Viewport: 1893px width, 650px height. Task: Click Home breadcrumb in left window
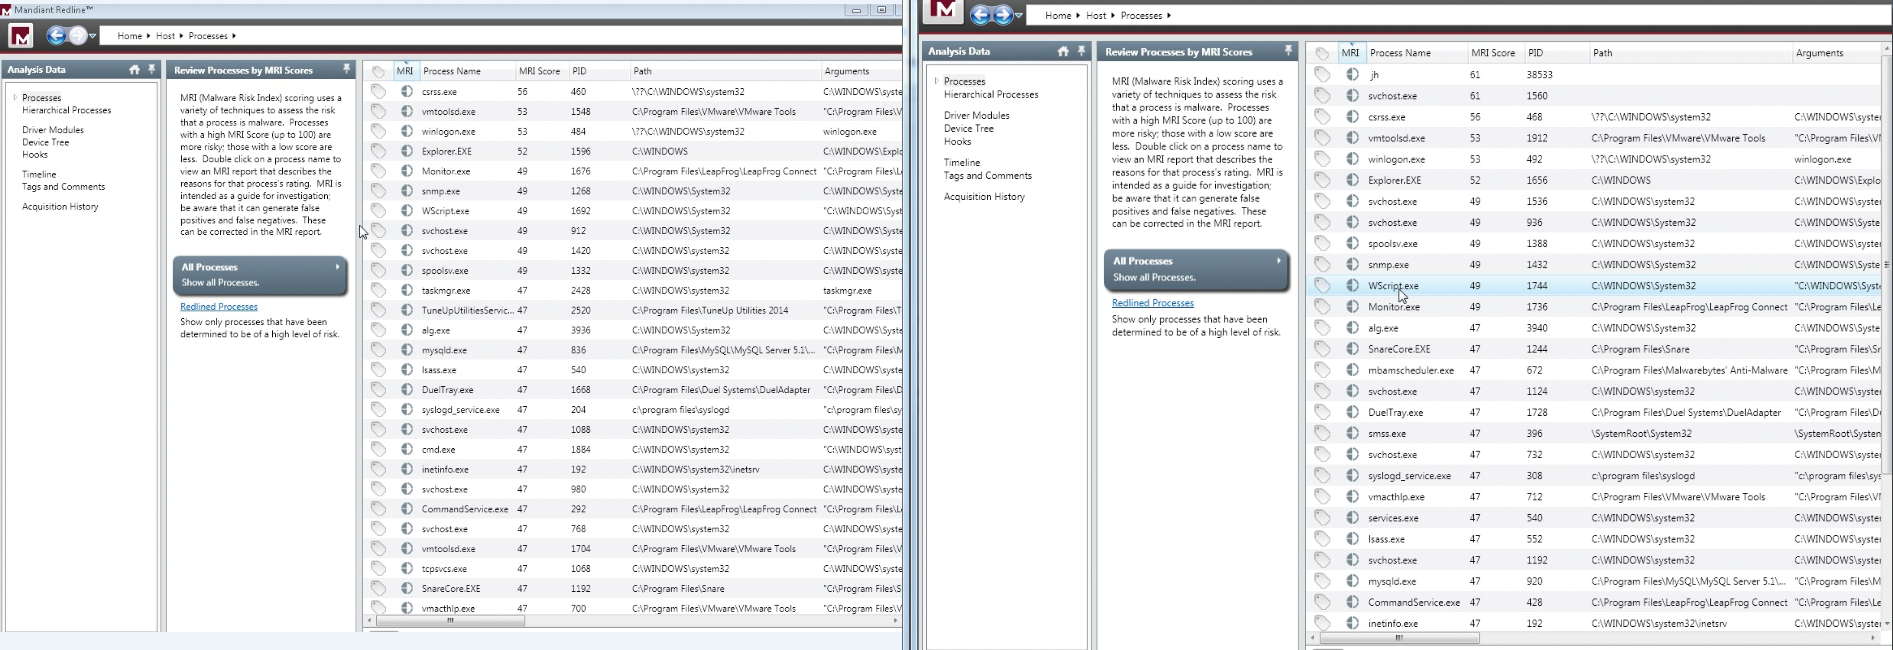pos(129,36)
